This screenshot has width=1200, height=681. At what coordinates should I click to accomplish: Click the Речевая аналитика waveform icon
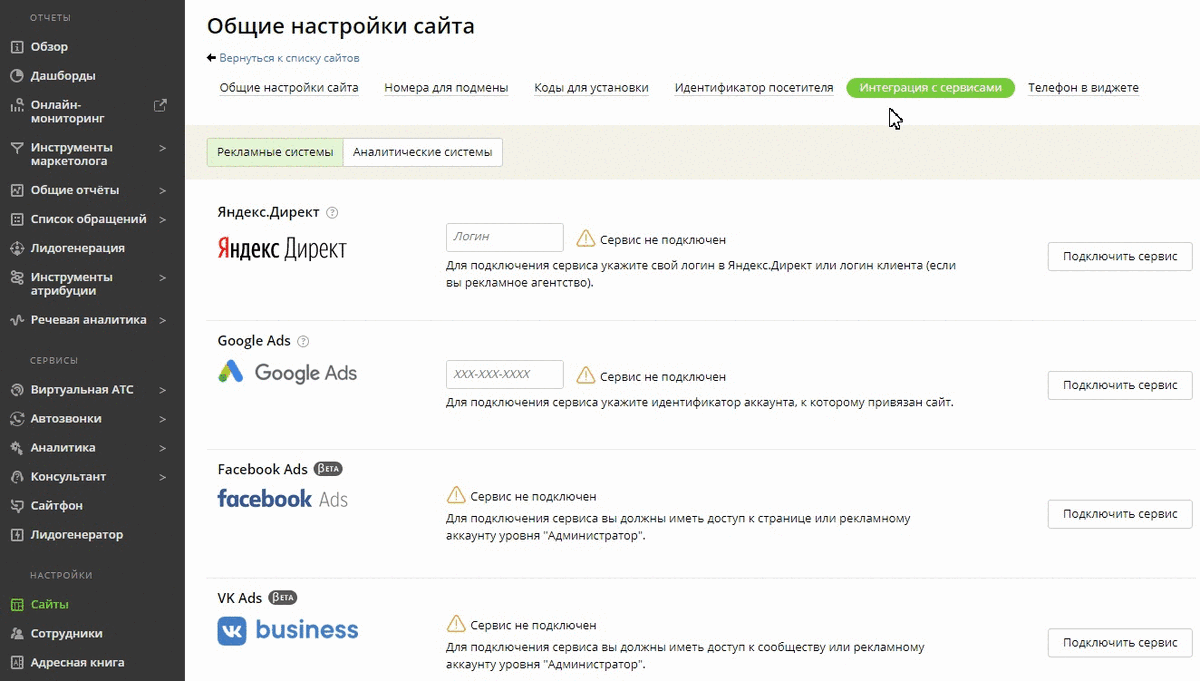pyautogui.click(x=16, y=320)
